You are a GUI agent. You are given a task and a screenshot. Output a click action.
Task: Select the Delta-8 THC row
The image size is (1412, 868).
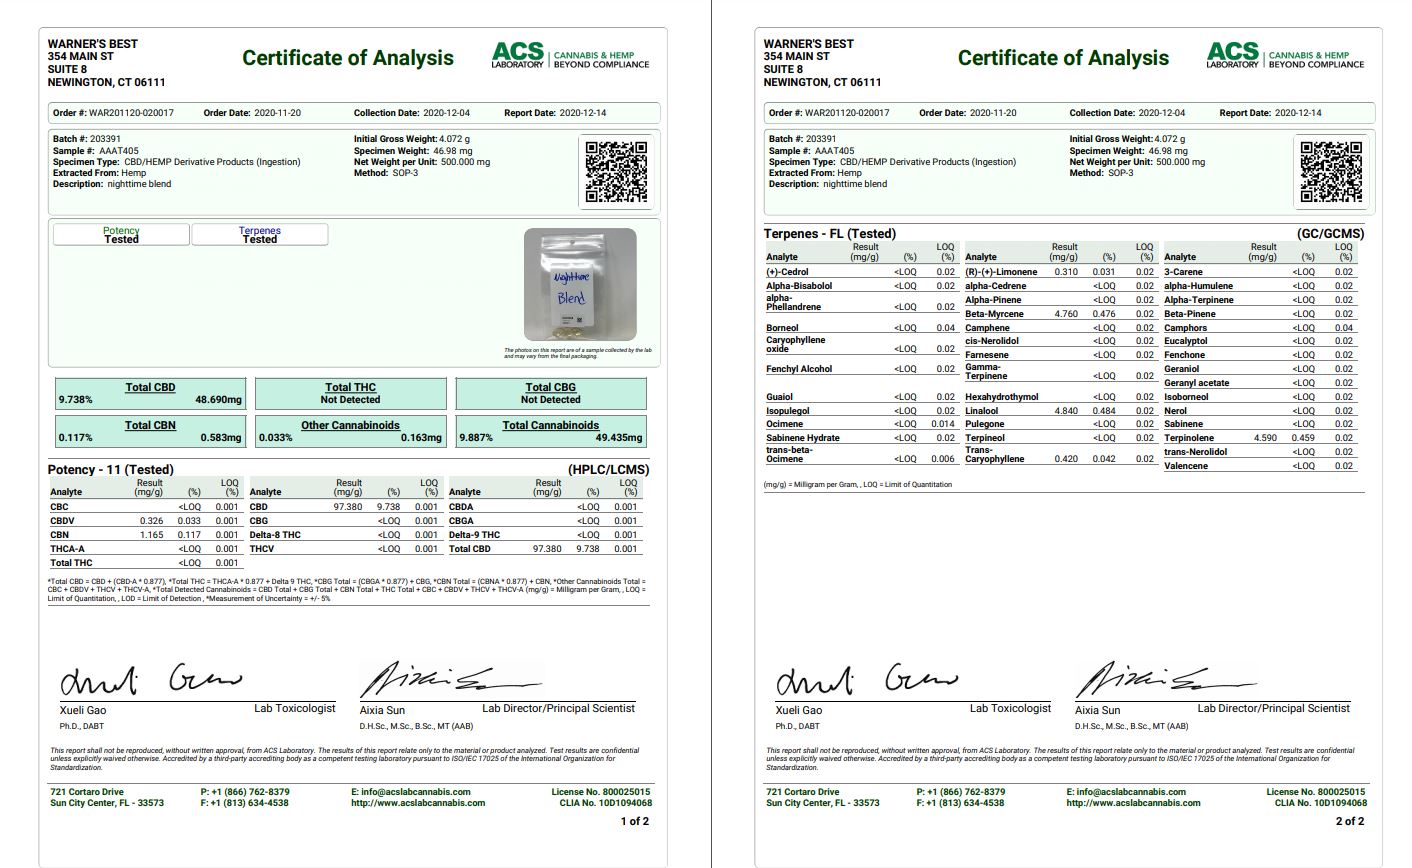344,535
